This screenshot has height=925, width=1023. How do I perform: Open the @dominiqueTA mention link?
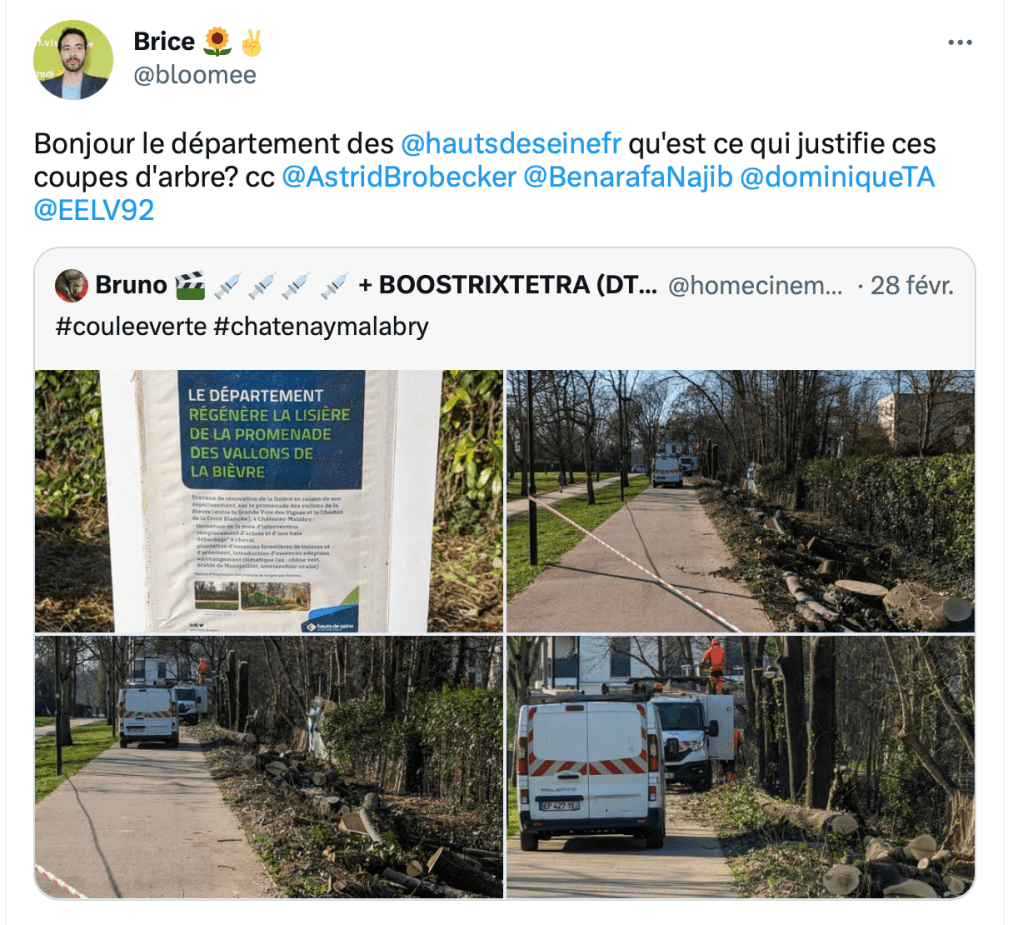838,177
